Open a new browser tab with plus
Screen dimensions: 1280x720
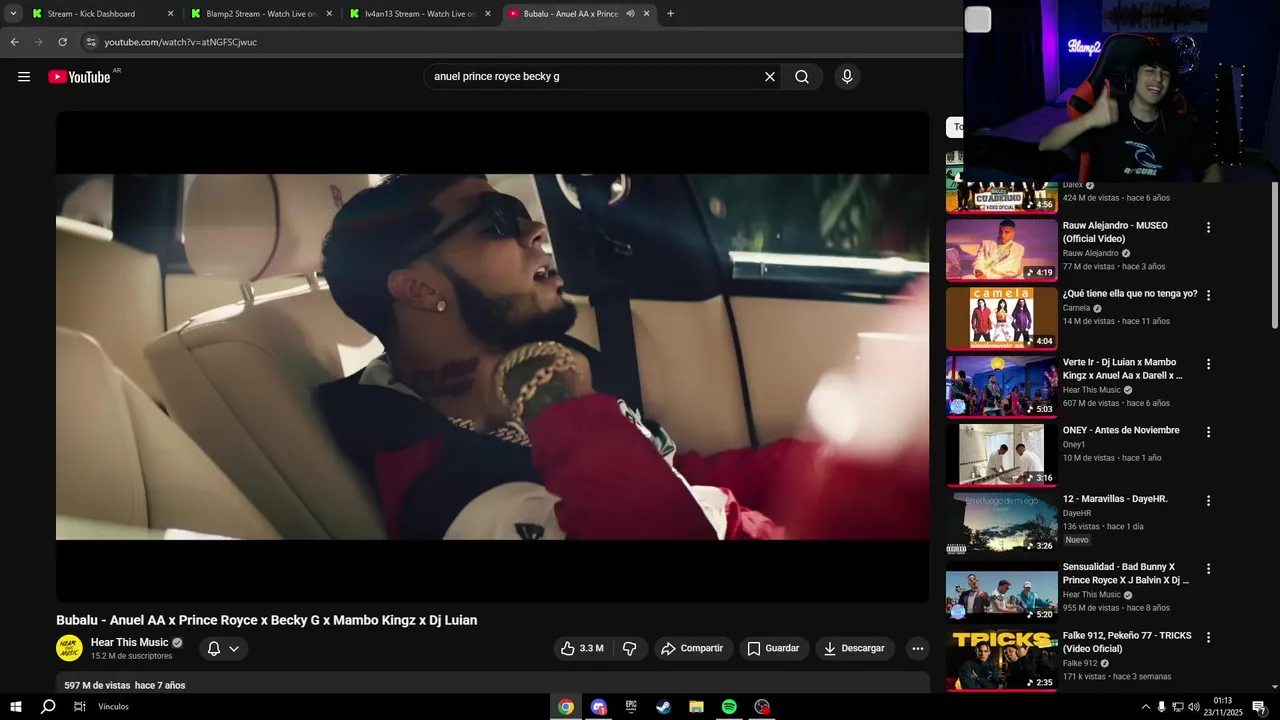tap(670, 14)
